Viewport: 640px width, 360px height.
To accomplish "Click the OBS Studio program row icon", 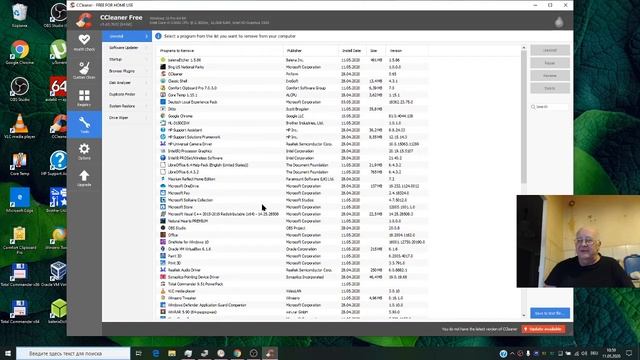I will (163, 228).
